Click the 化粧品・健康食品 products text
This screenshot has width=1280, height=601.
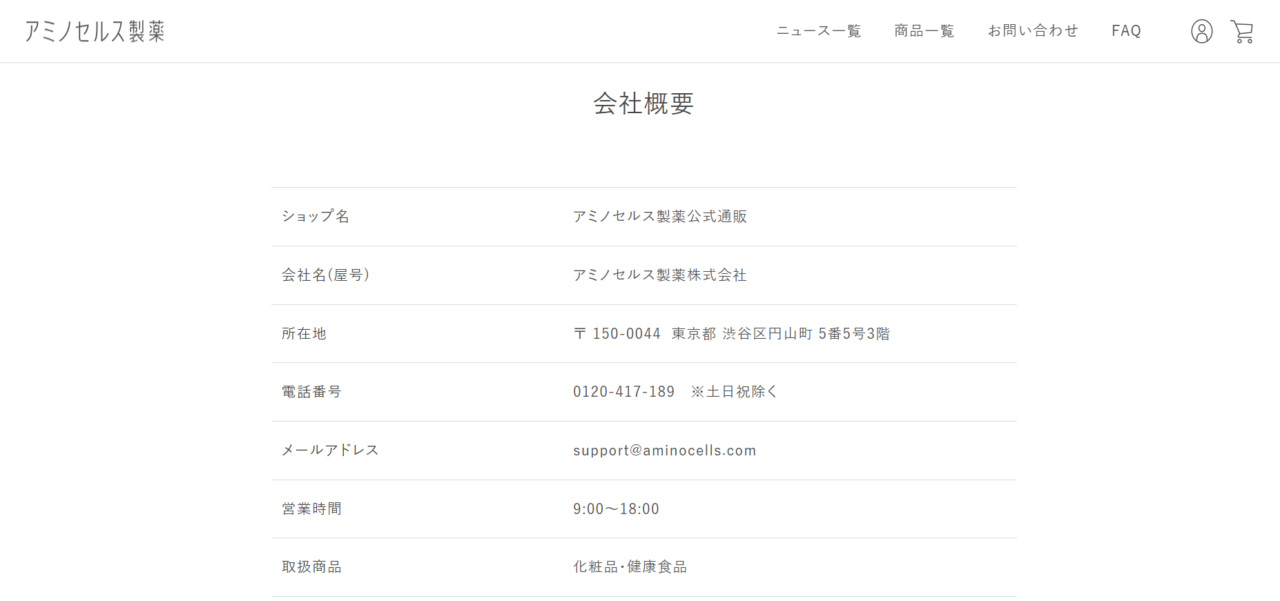[629, 567]
